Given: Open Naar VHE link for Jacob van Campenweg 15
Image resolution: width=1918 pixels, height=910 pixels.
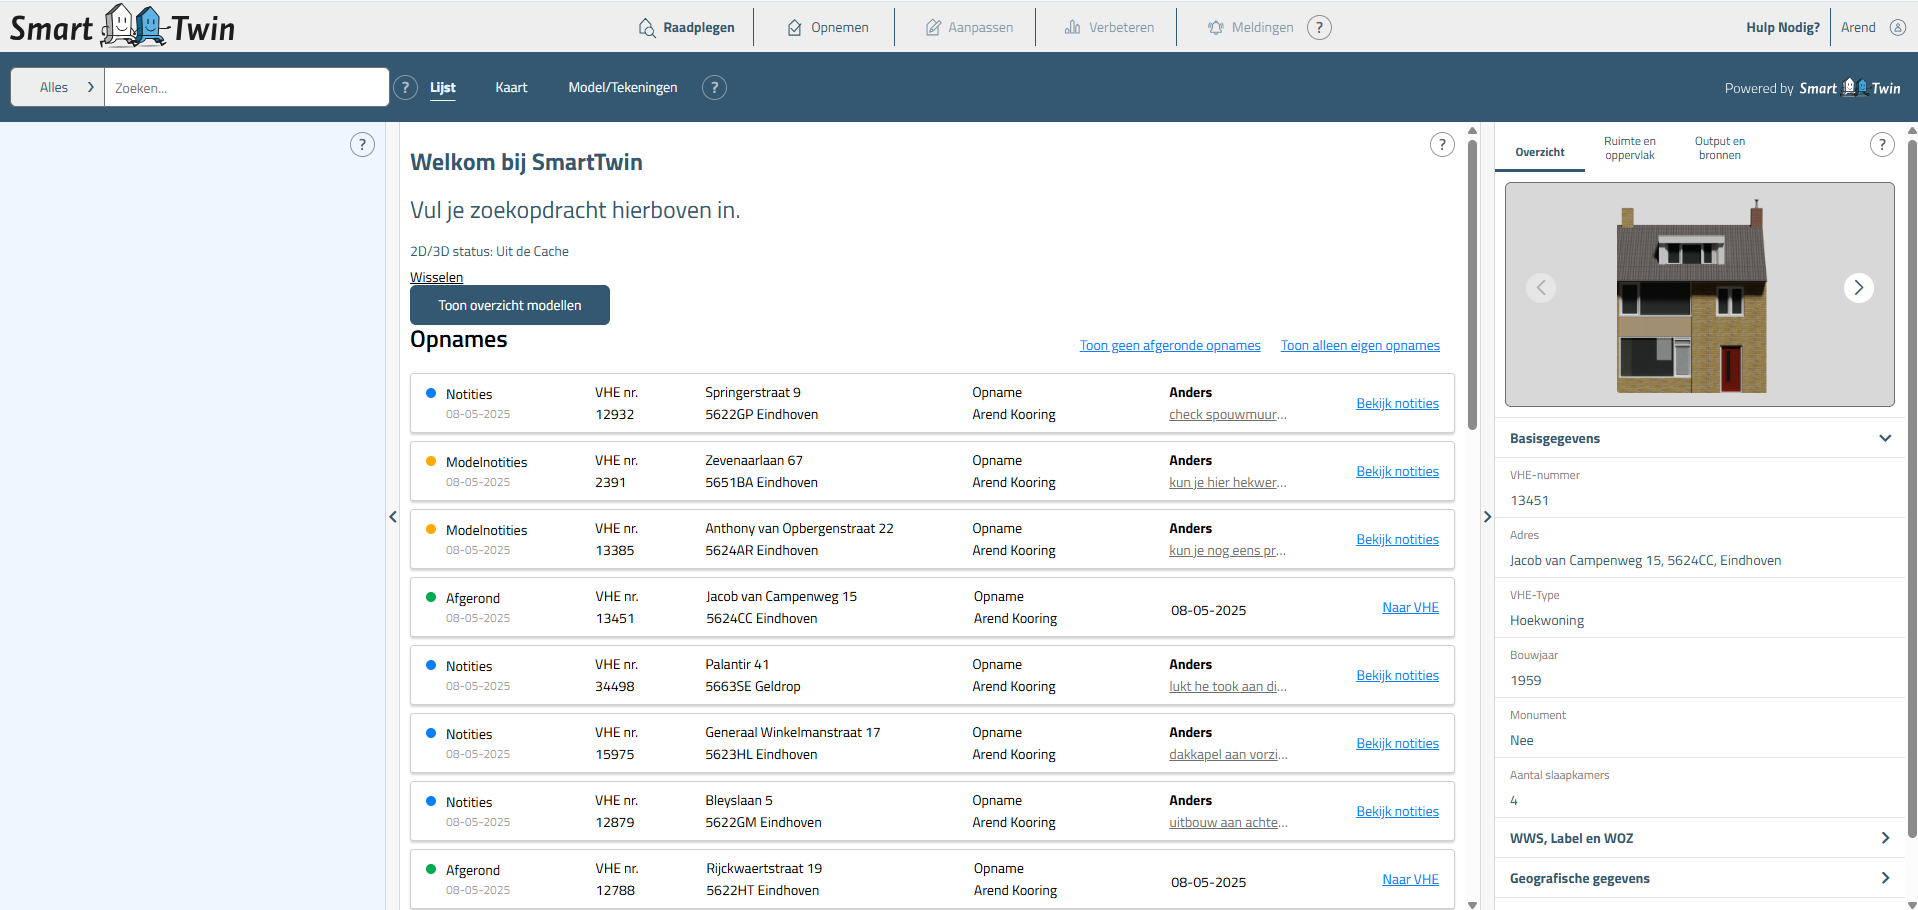Looking at the screenshot, I should (x=1410, y=608).
